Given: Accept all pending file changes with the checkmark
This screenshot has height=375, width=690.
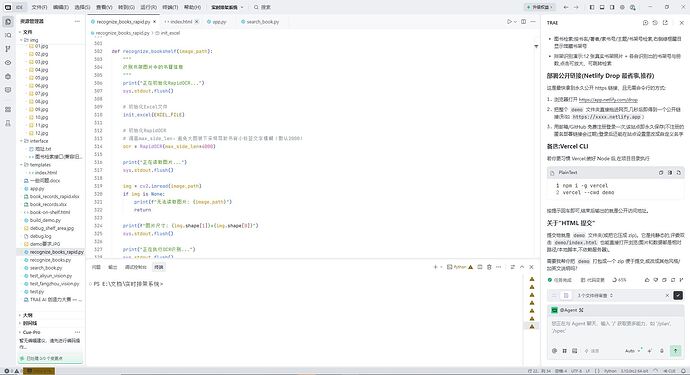Looking at the screenshot, I should coord(678,295).
